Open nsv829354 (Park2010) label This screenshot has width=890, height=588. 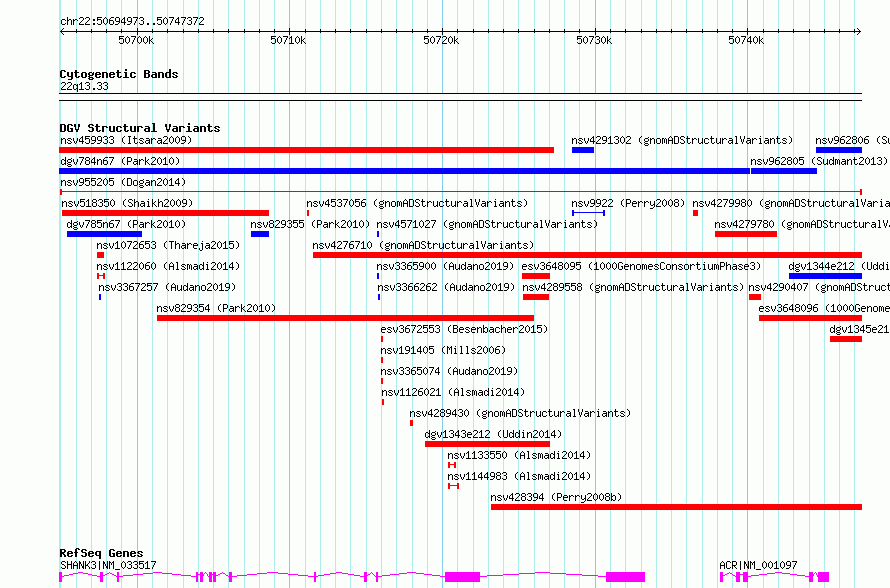pos(216,308)
